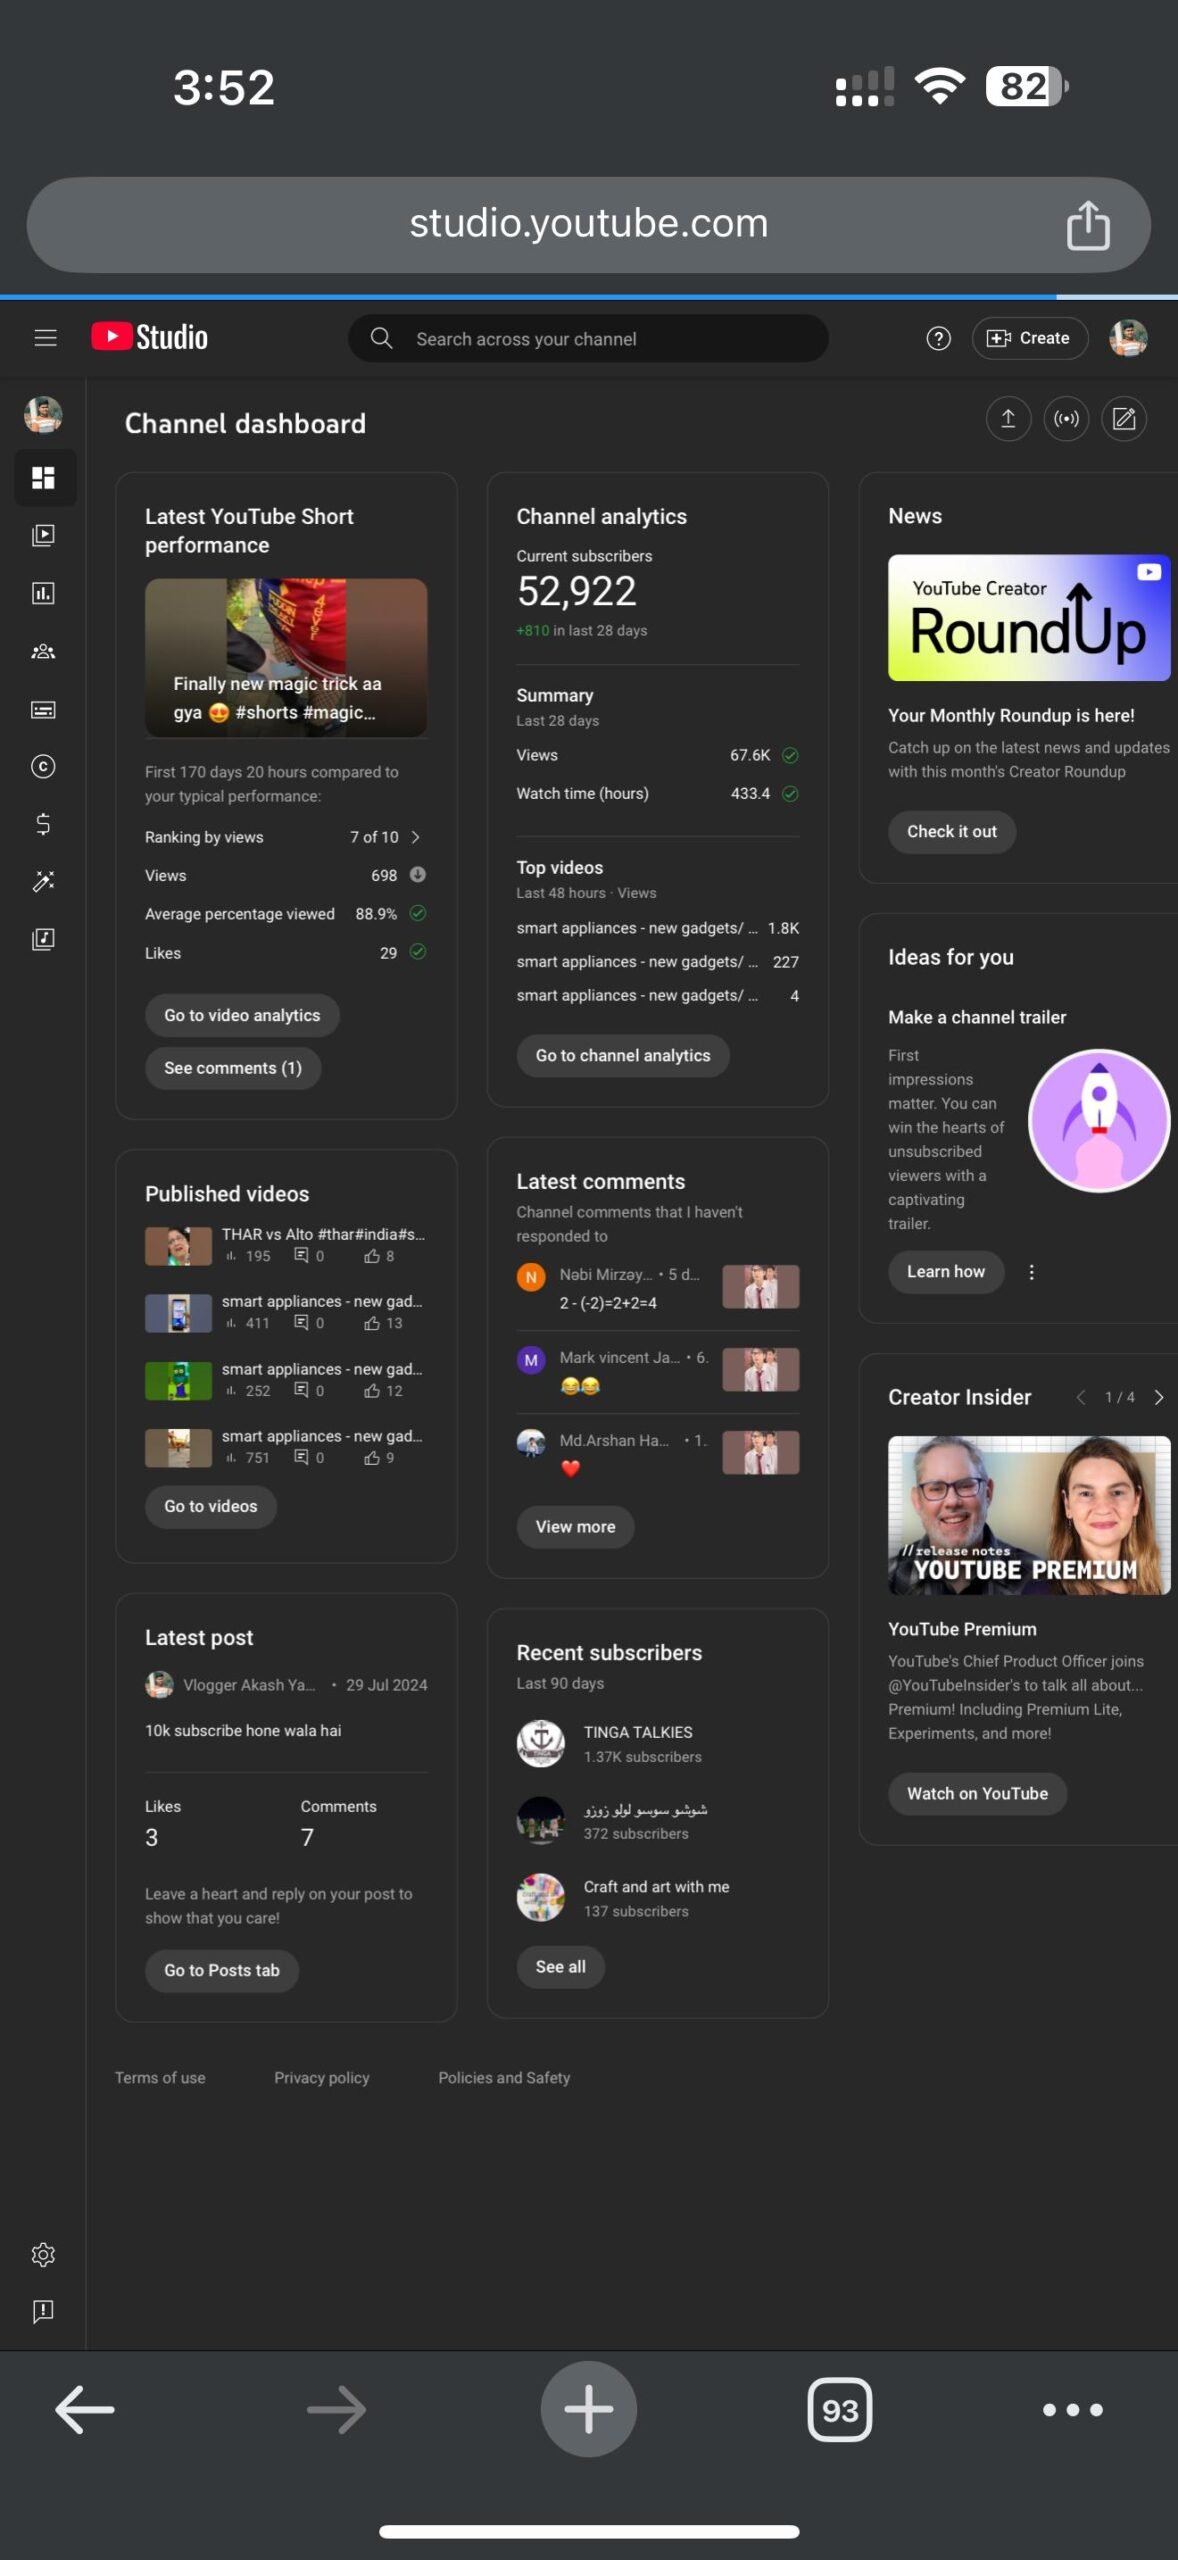Click Go to channel analytics button

tap(623, 1056)
